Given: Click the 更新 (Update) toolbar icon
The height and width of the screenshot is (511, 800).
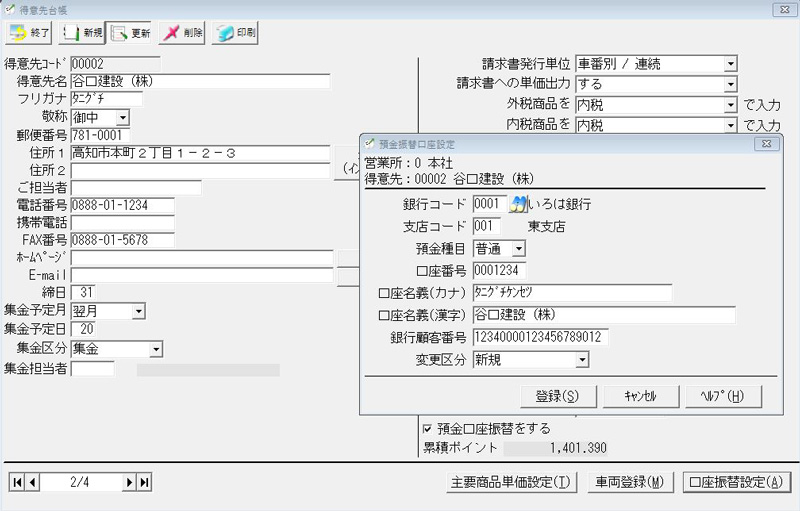Looking at the screenshot, I should click(131, 33).
